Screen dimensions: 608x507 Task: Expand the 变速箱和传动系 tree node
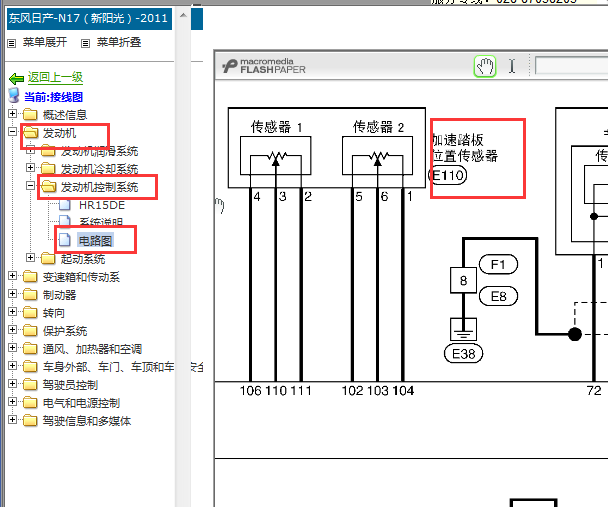(12, 276)
